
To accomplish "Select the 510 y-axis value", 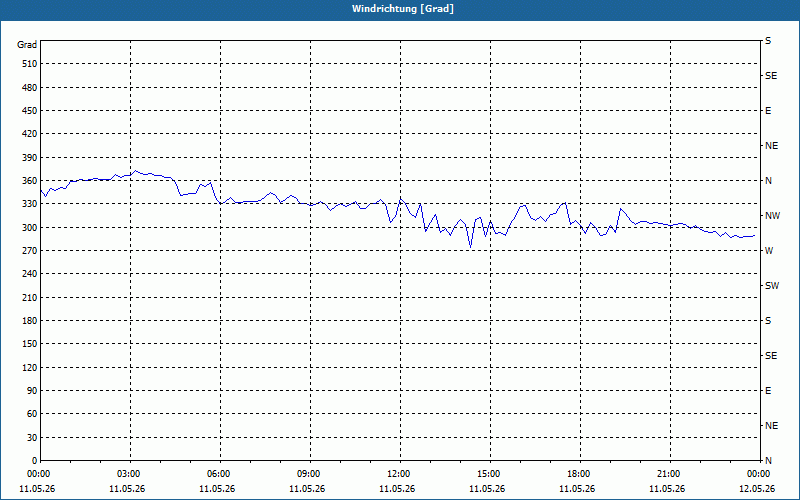I will pos(30,64).
